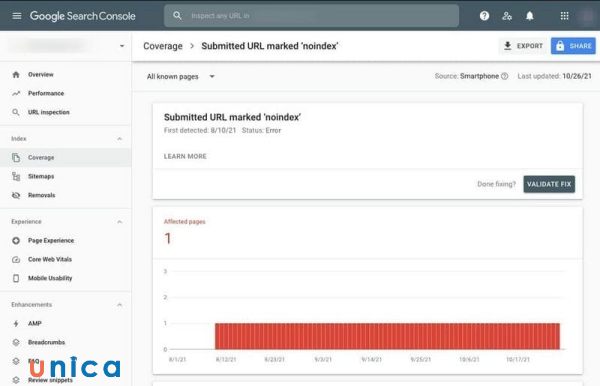Click the Learn More link
Image resolution: width=600 pixels, height=386 pixels.
185,156
